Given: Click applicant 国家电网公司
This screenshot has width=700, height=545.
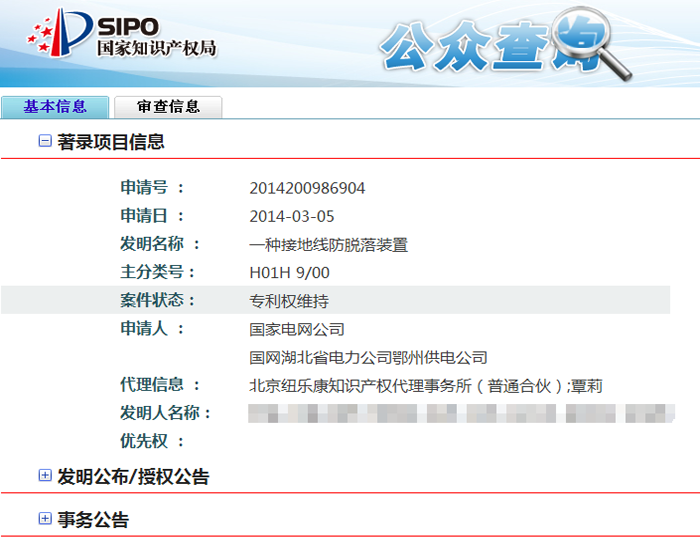Looking at the screenshot, I should [296, 329].
